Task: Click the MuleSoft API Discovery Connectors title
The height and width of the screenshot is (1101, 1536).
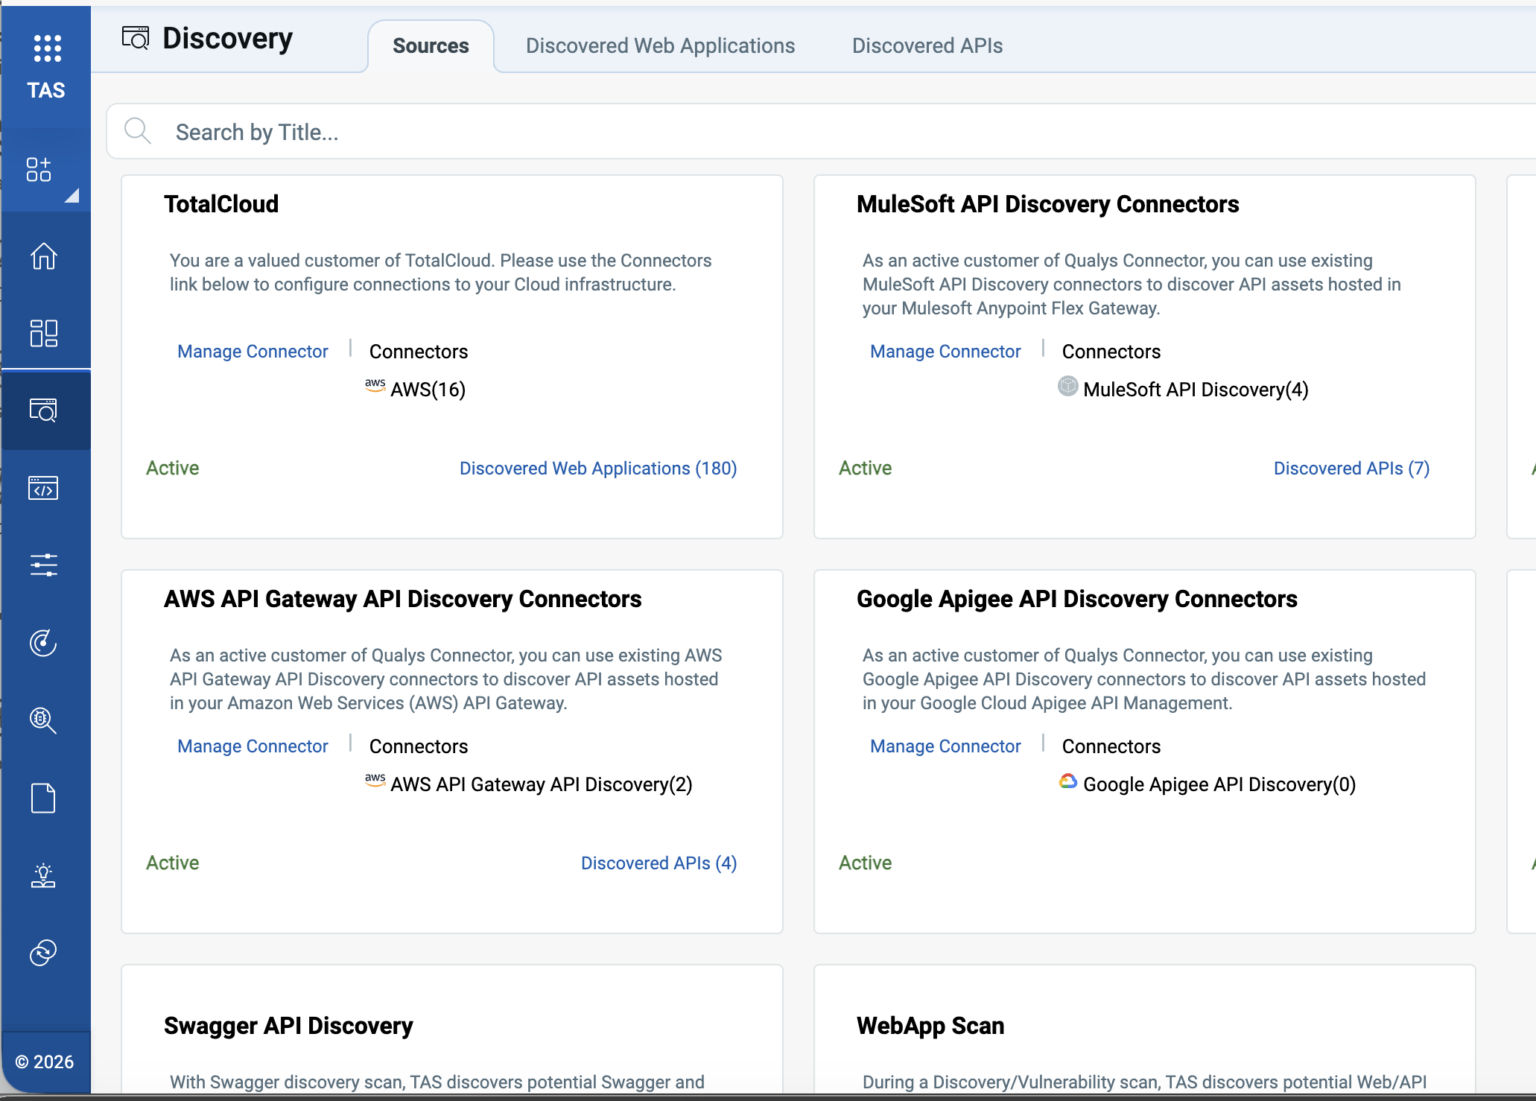Action: (x=1048, y=204)
